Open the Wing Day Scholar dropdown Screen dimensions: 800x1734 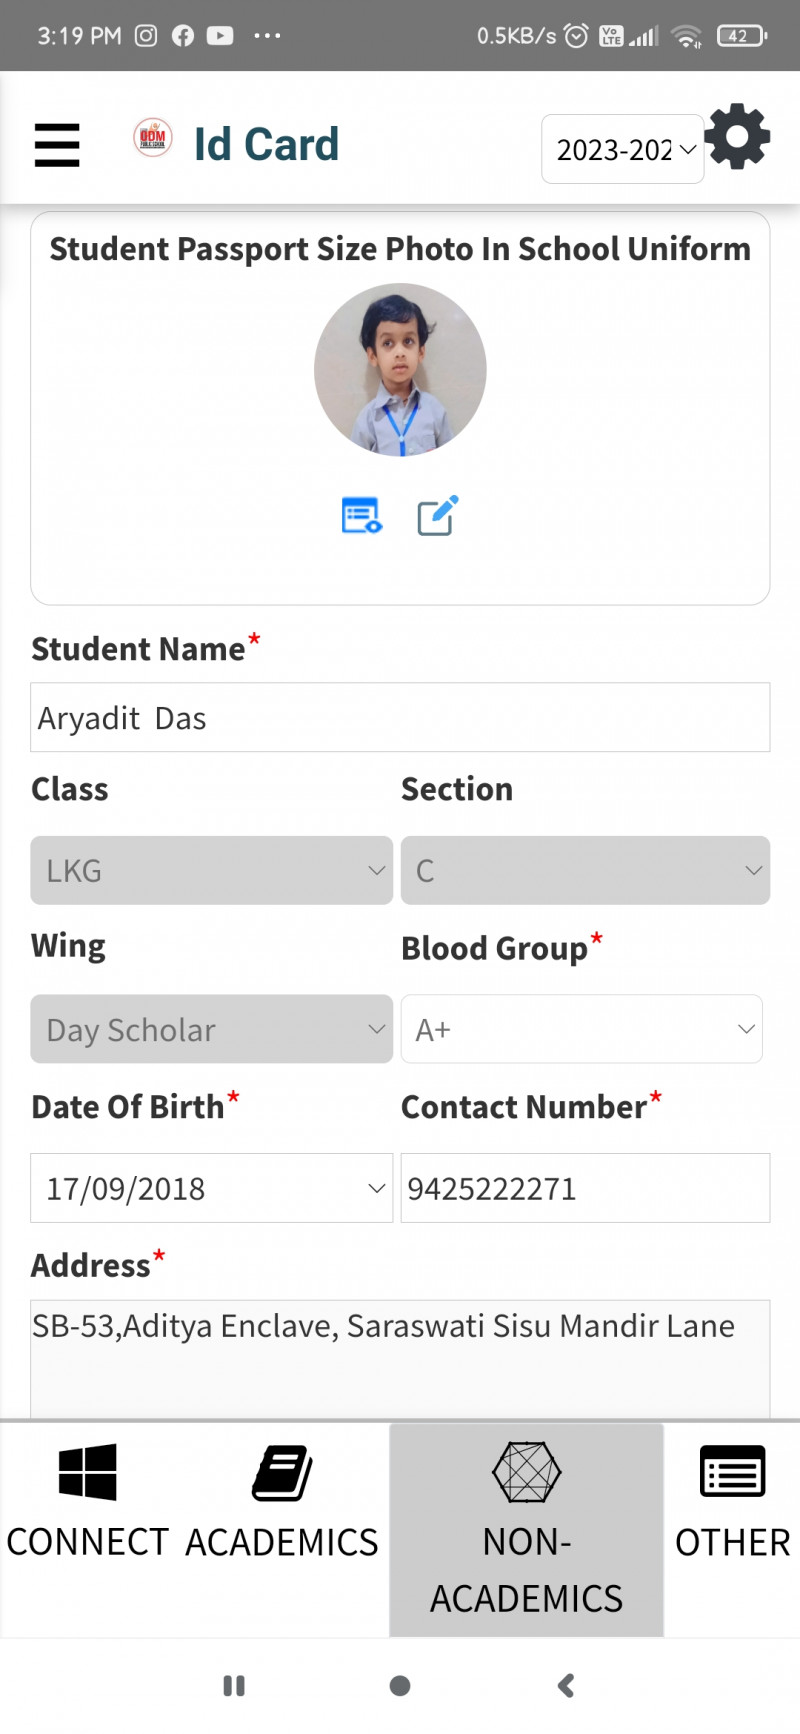pyautogui.click(x=211, y=1029)
